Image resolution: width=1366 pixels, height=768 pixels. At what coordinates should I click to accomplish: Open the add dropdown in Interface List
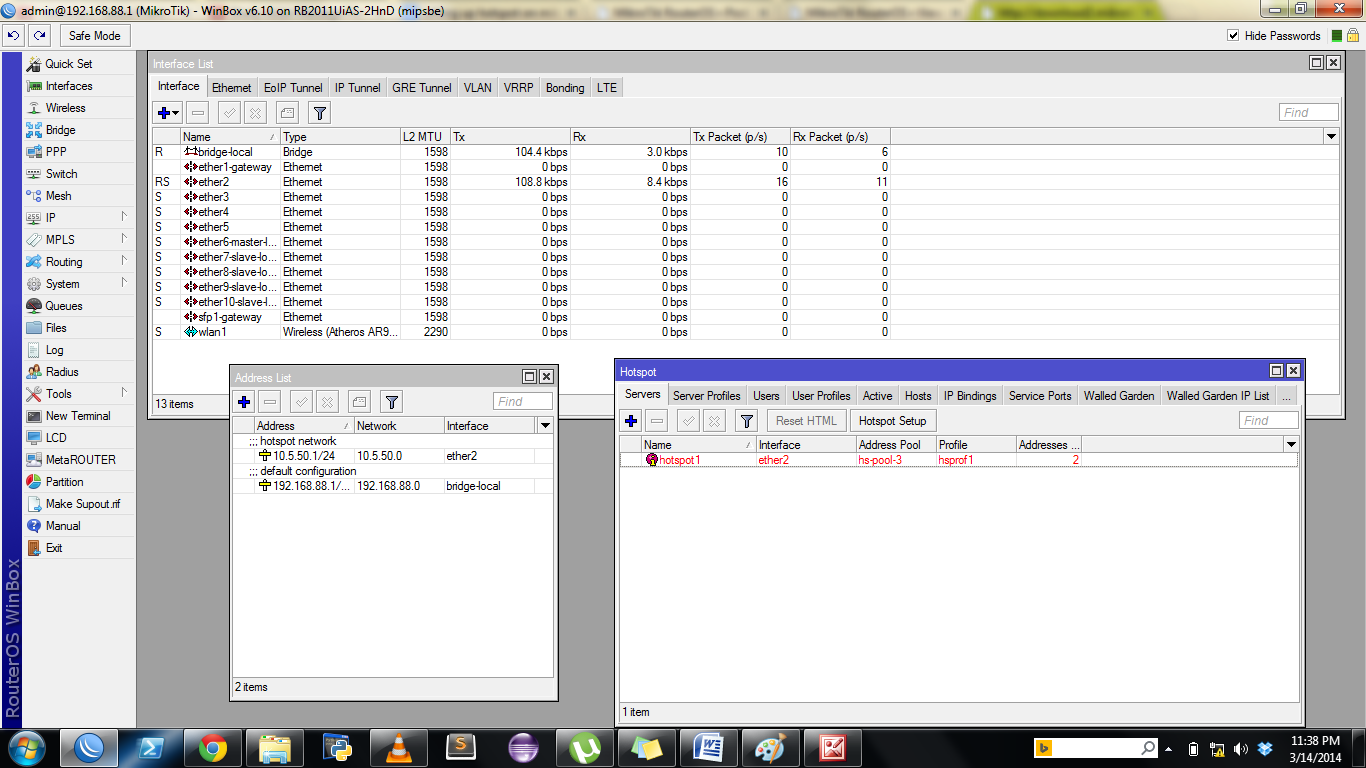168,113
